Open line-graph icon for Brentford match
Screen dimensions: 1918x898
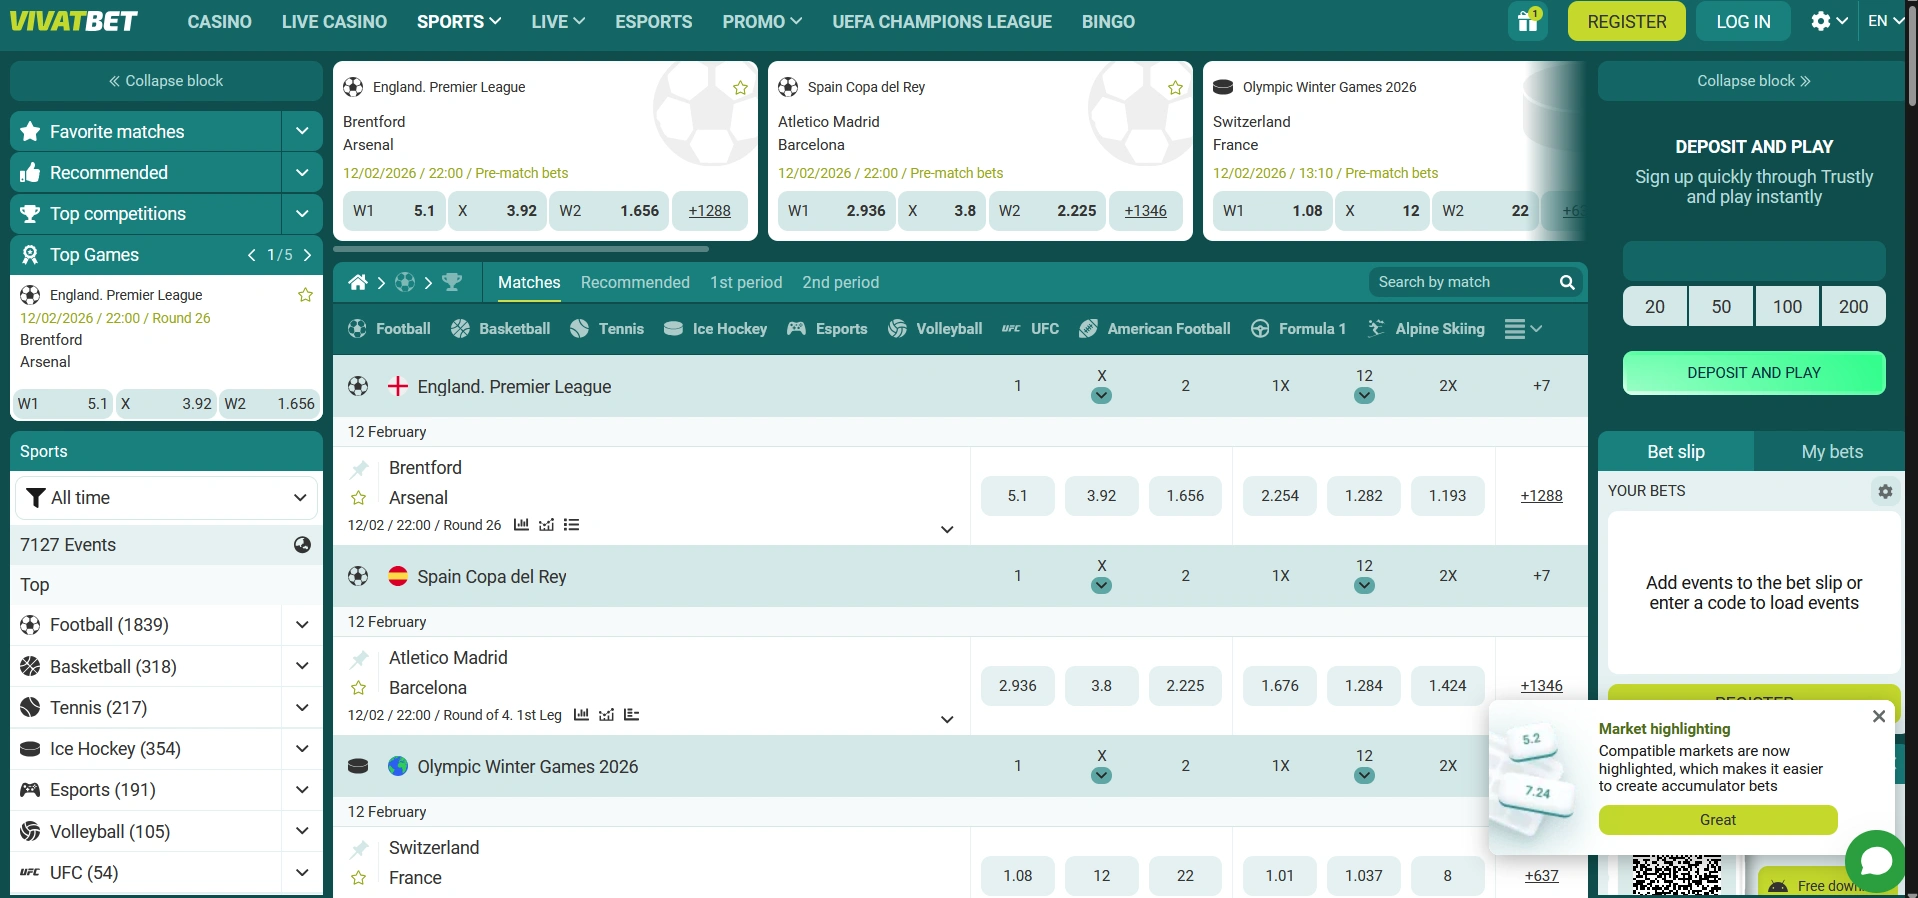click(x=546, y=525)
